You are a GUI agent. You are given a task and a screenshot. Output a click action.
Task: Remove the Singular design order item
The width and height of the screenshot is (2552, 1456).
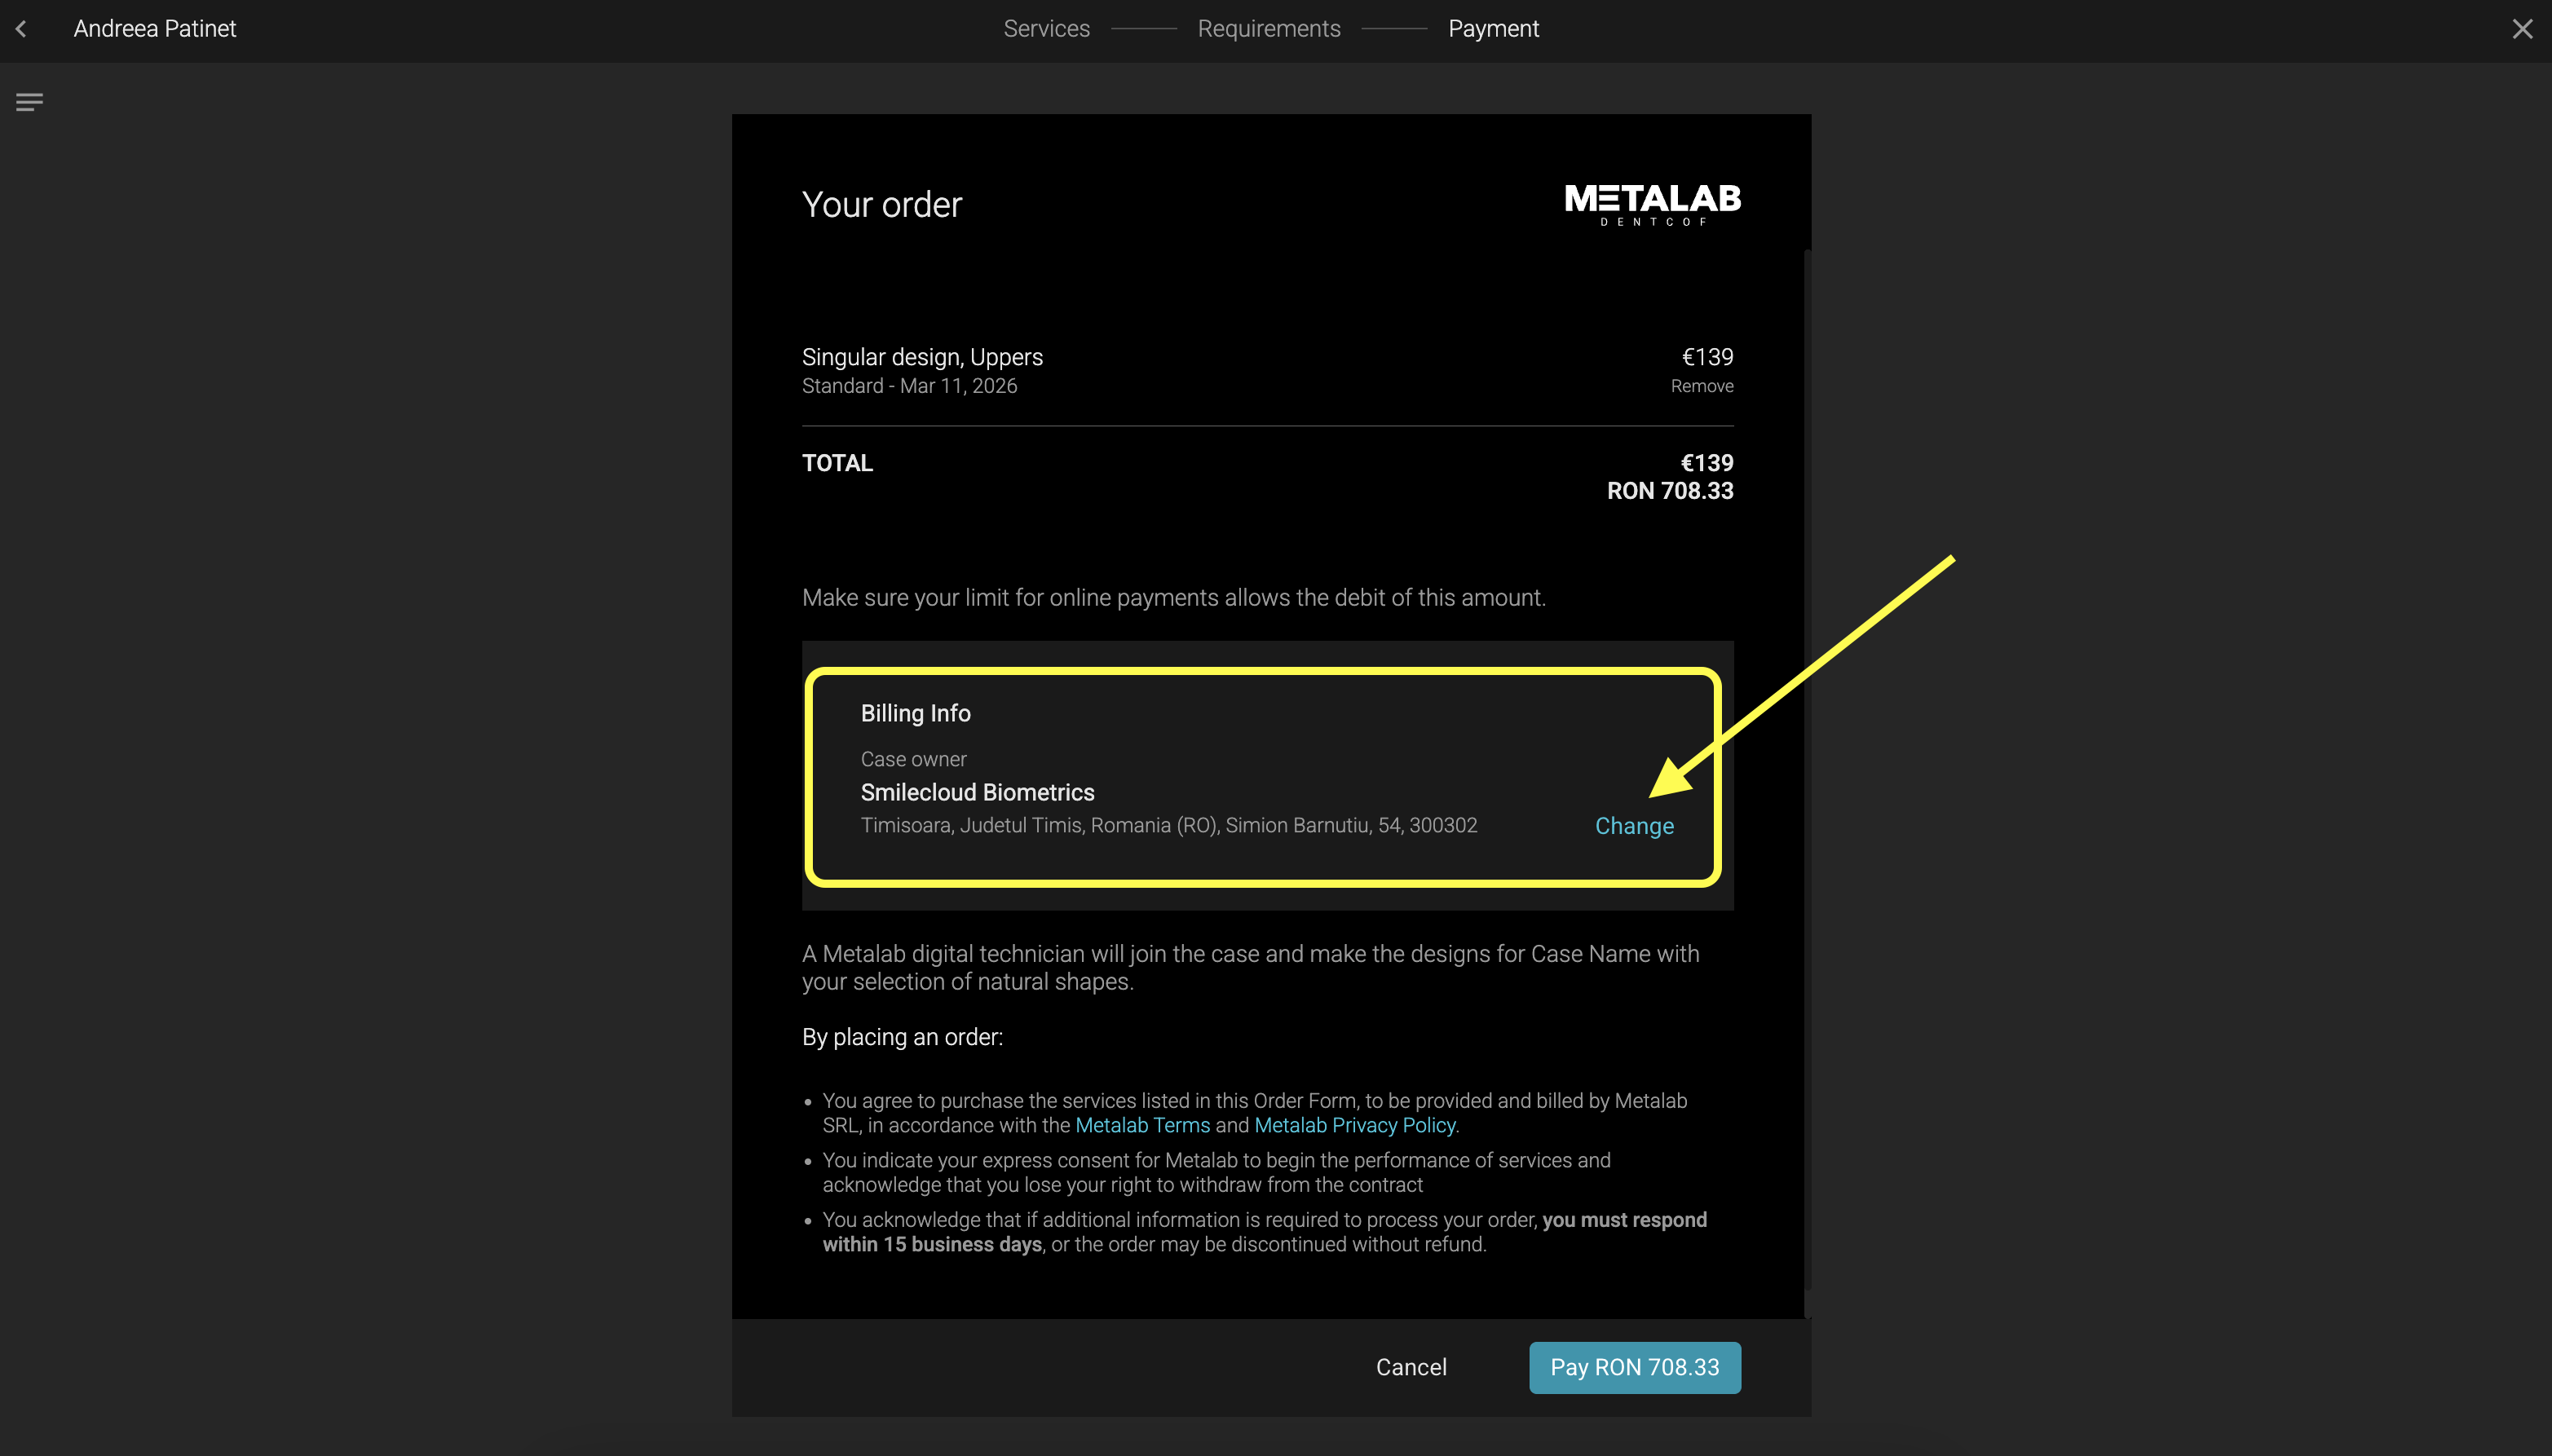coord(1701,386)
